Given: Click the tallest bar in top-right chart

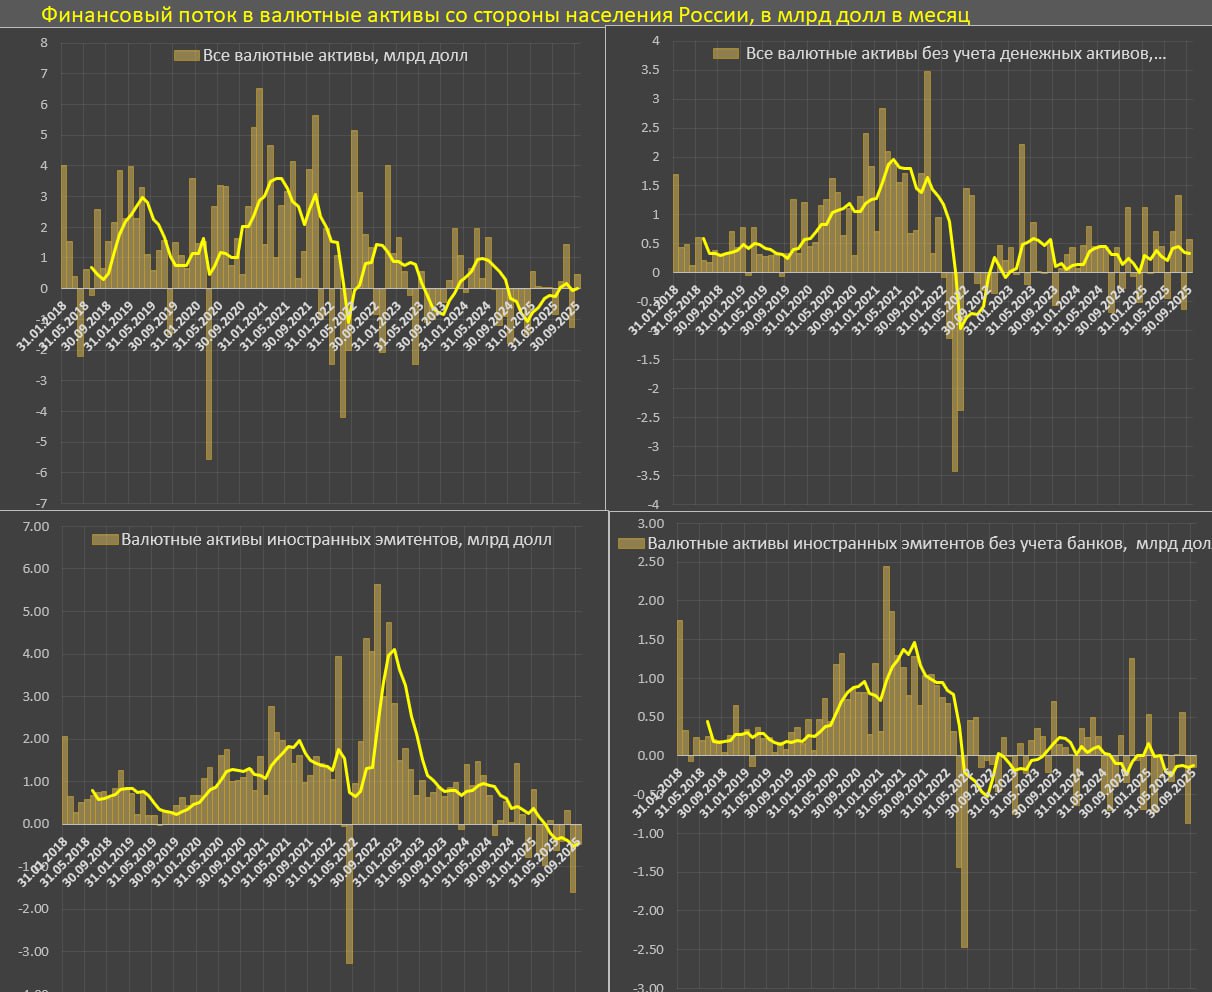Looking at the screenshot, I should tap(927, 170).
